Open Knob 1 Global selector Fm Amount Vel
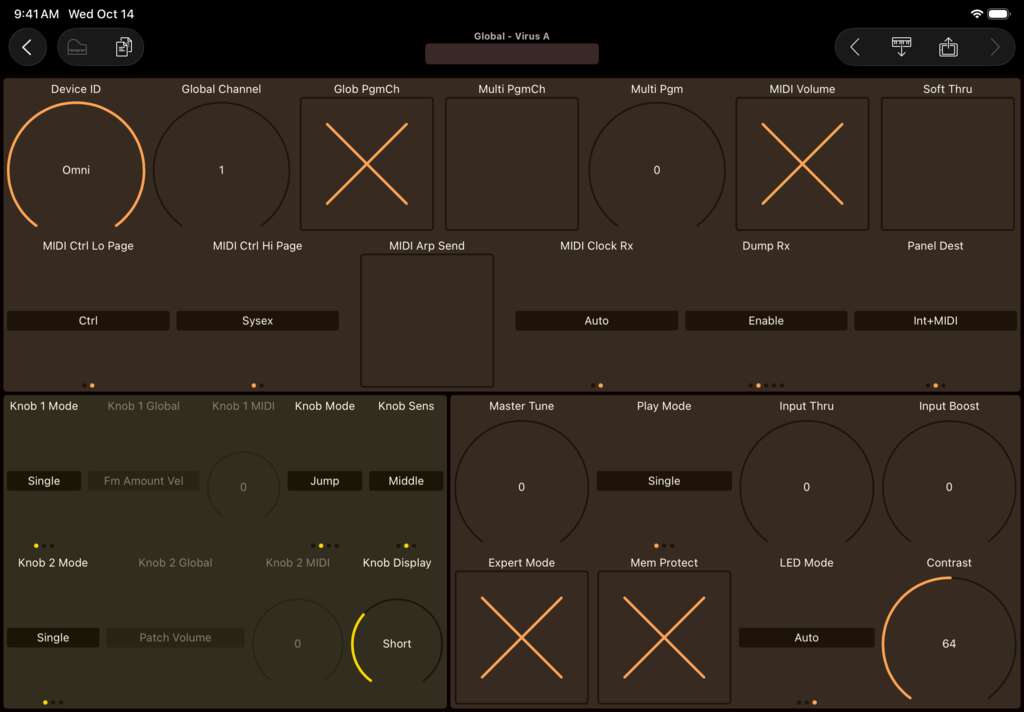 (144, 481)
